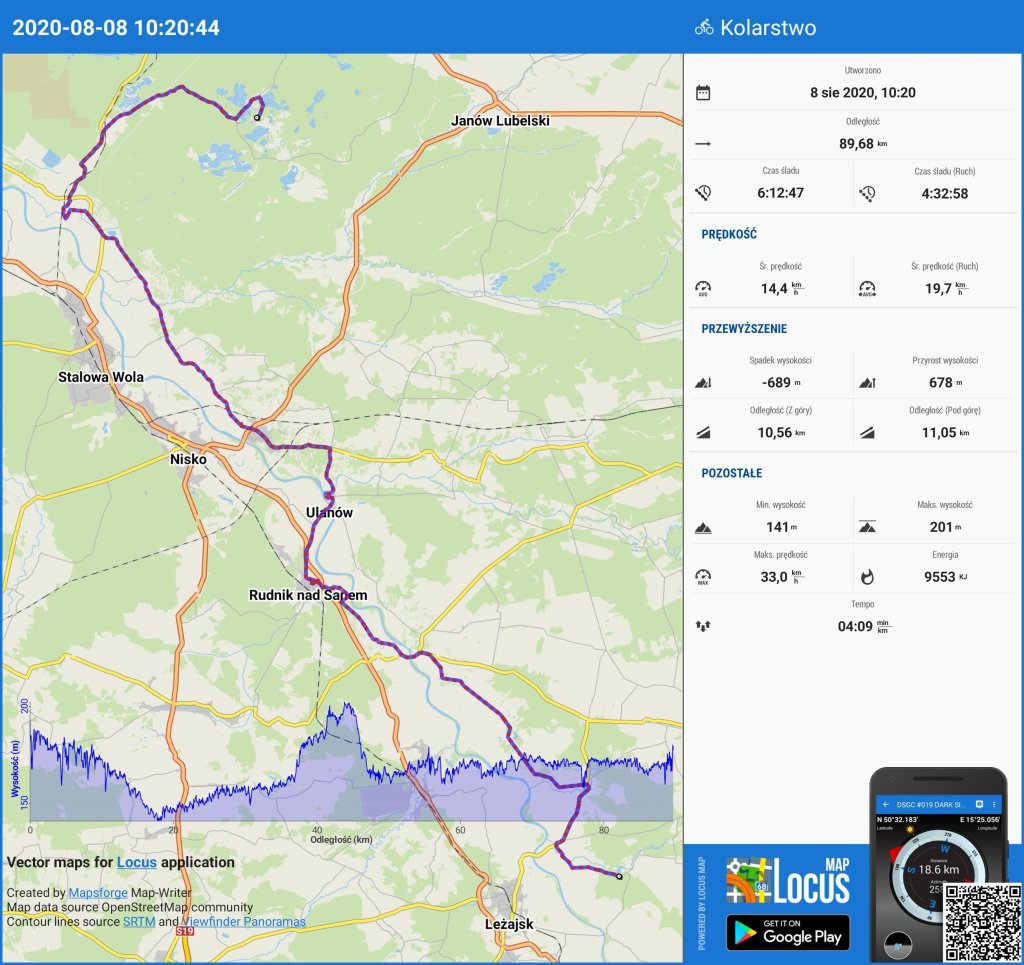The width and height of the screenshot is (1024, 965).
Task: Click the energy flame icon beside 9553 kJ
Action: click(867, 576)
